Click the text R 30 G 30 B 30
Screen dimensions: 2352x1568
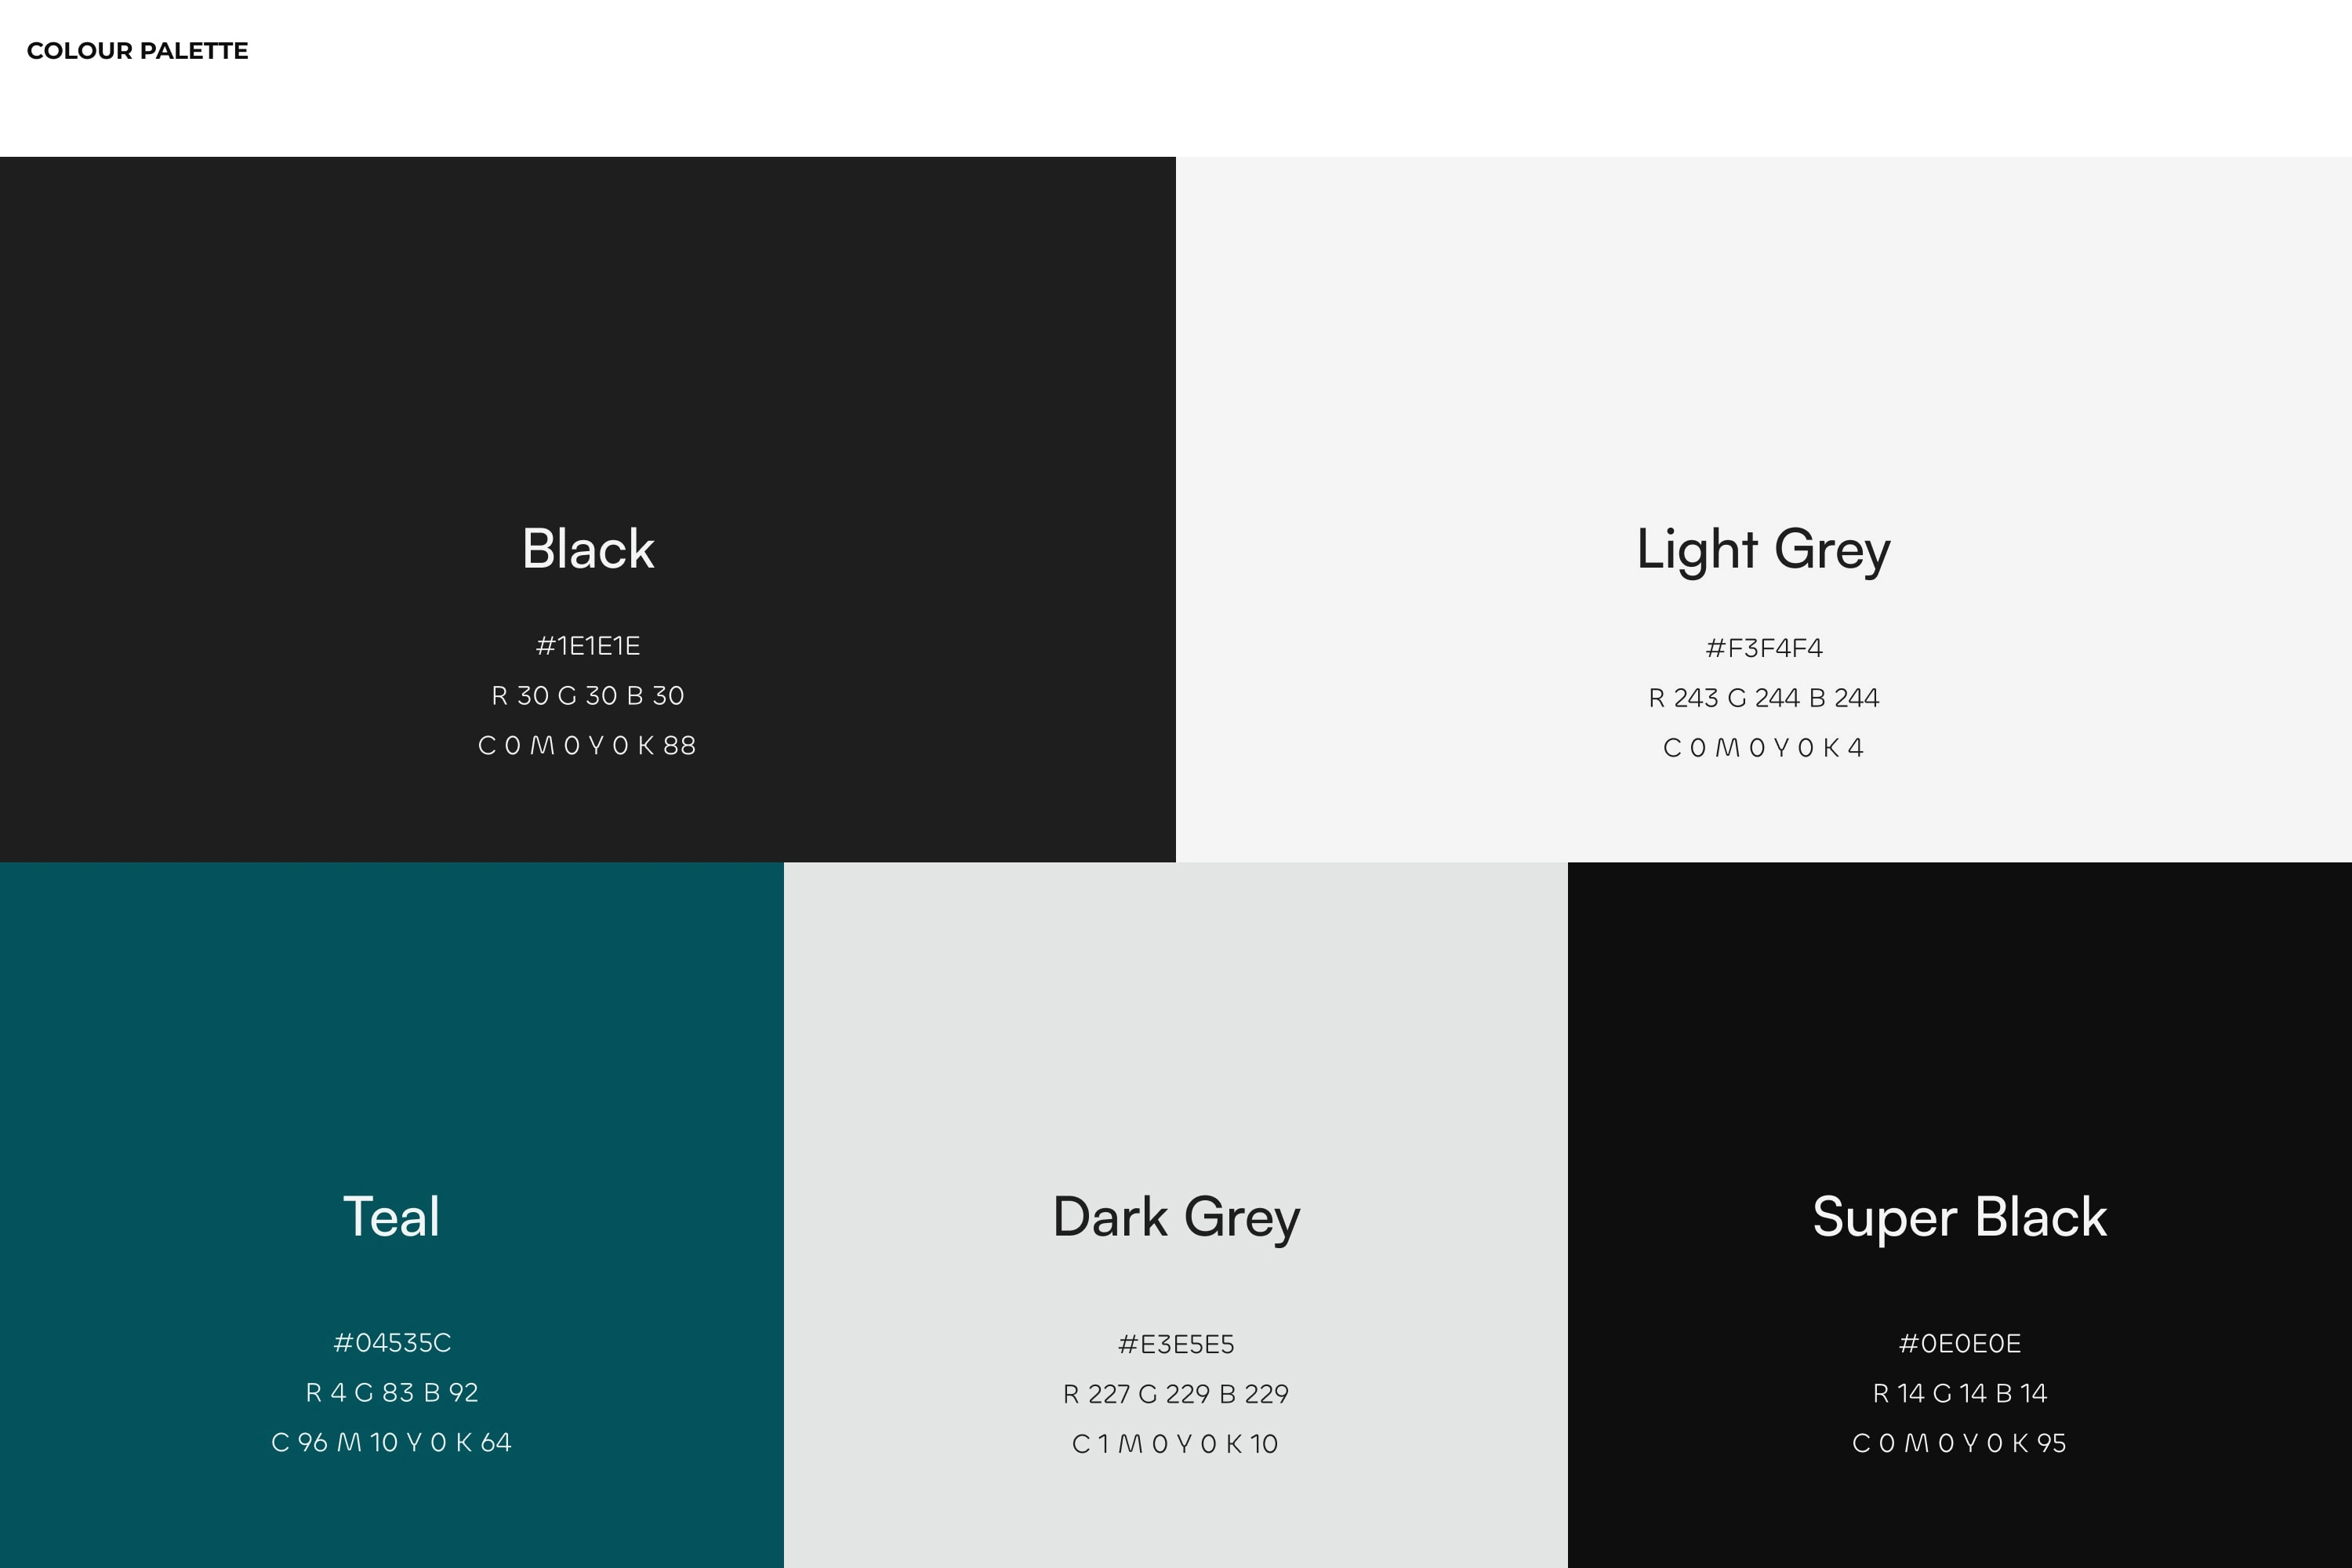click(x=588, y=696)
